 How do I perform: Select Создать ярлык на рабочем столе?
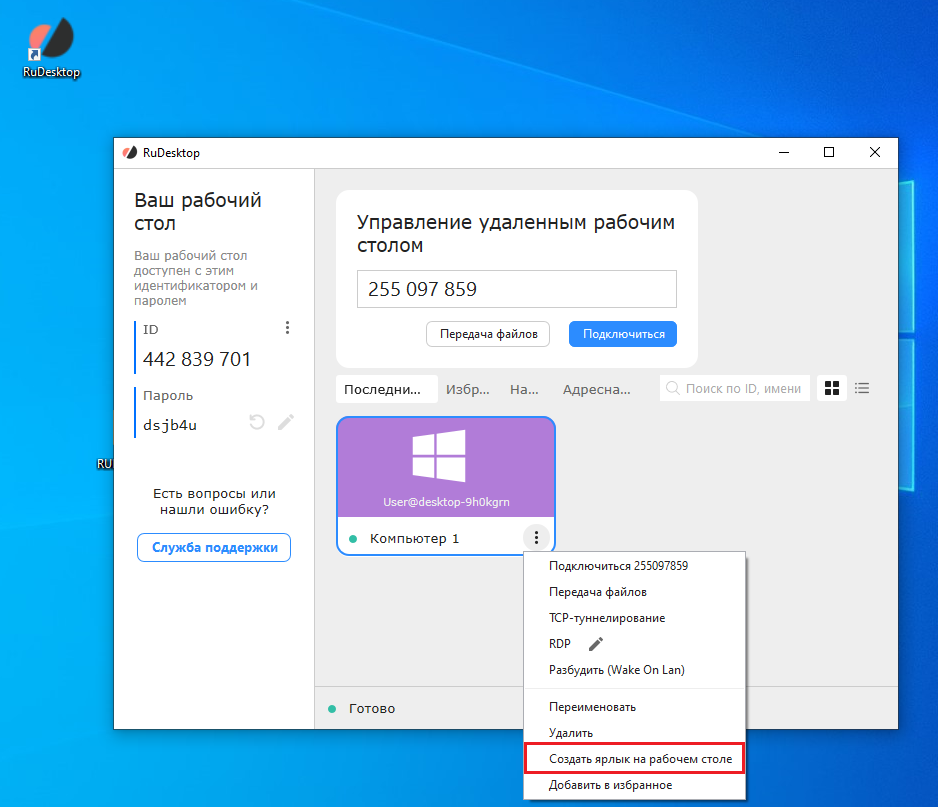coord(635,759)
